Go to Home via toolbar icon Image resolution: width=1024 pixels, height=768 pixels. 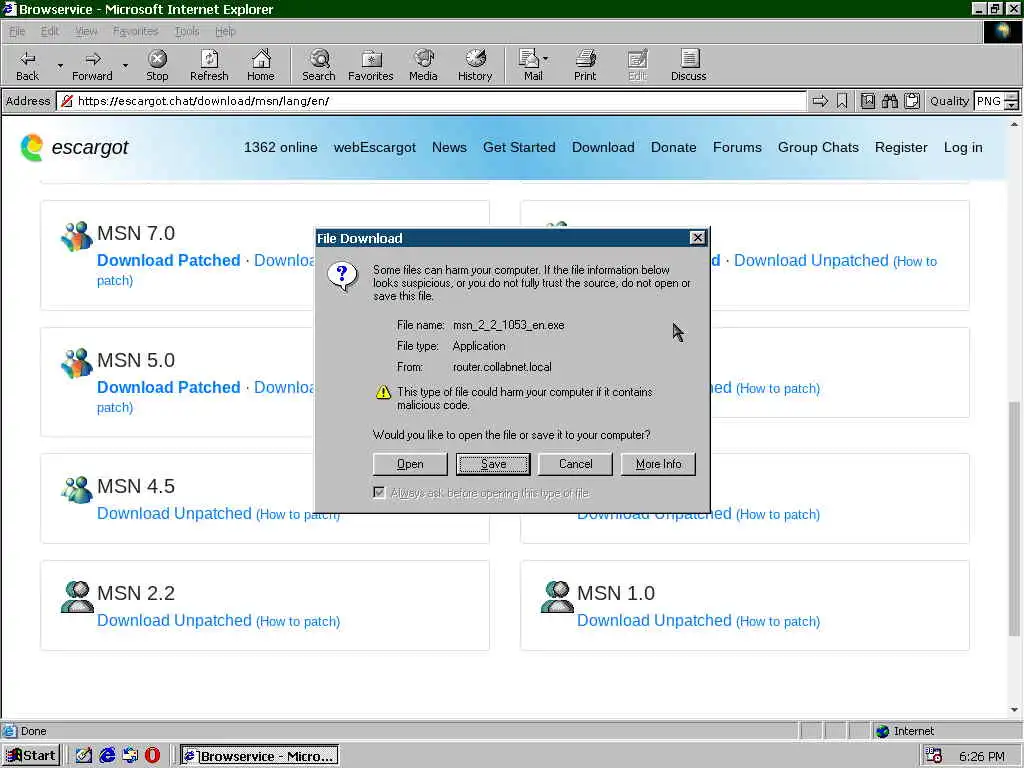261,65
